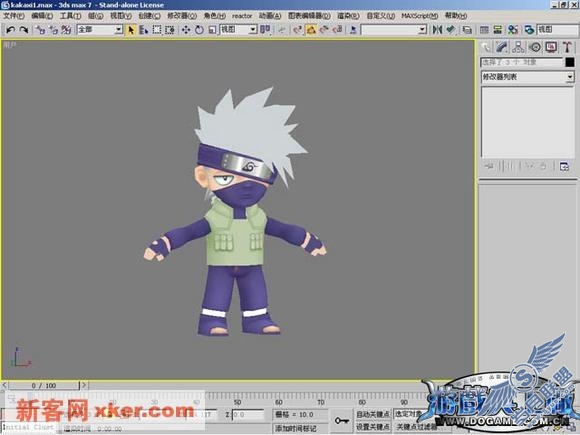Switch to the Modify command panel tab
The image size is (580, 435).
point(502,47)
